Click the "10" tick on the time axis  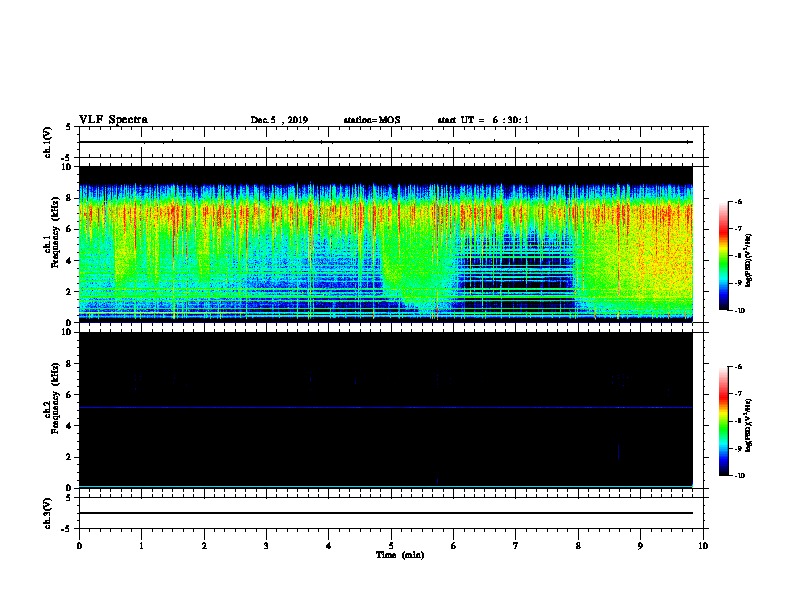(x=703, y=546)
